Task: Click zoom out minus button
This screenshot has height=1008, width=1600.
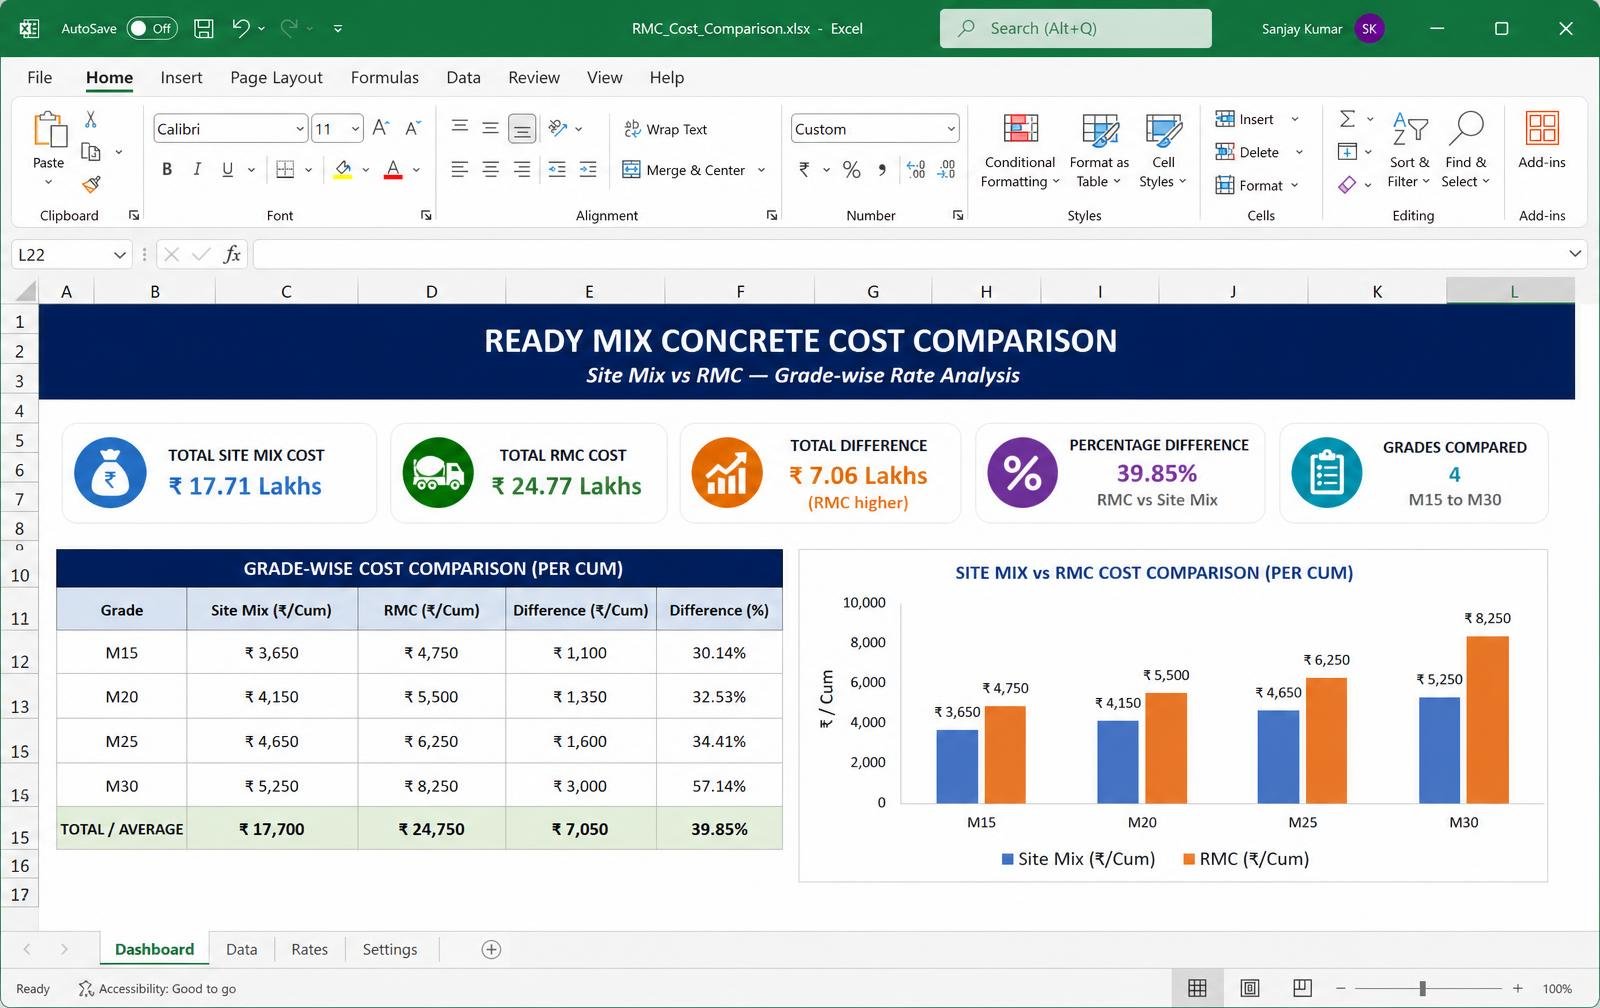Action: pyautogui.click(x=1341, y=988)
